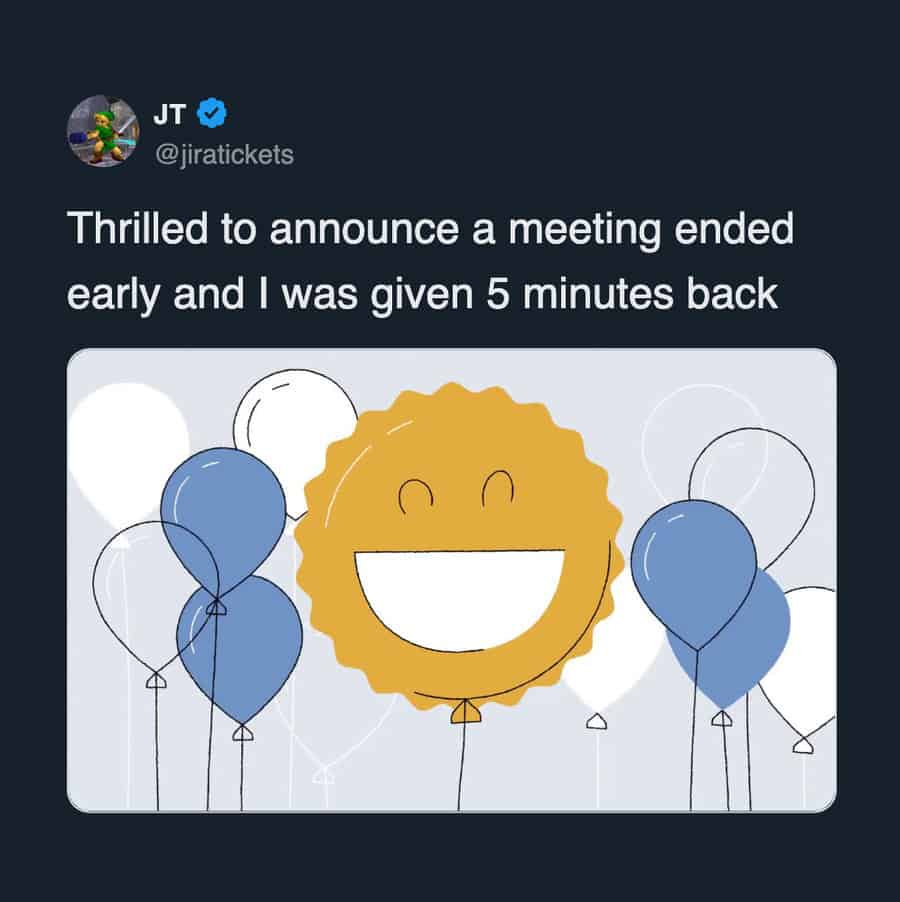Click the smiley balloon's right eye
The width and height of the screenshot is (900, 902).
coord(497,490)
